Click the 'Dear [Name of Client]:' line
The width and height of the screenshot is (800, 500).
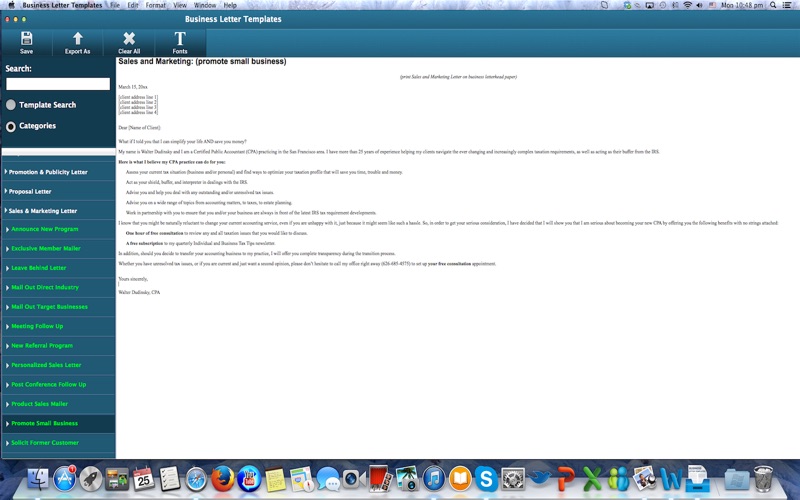click(139, 128)
